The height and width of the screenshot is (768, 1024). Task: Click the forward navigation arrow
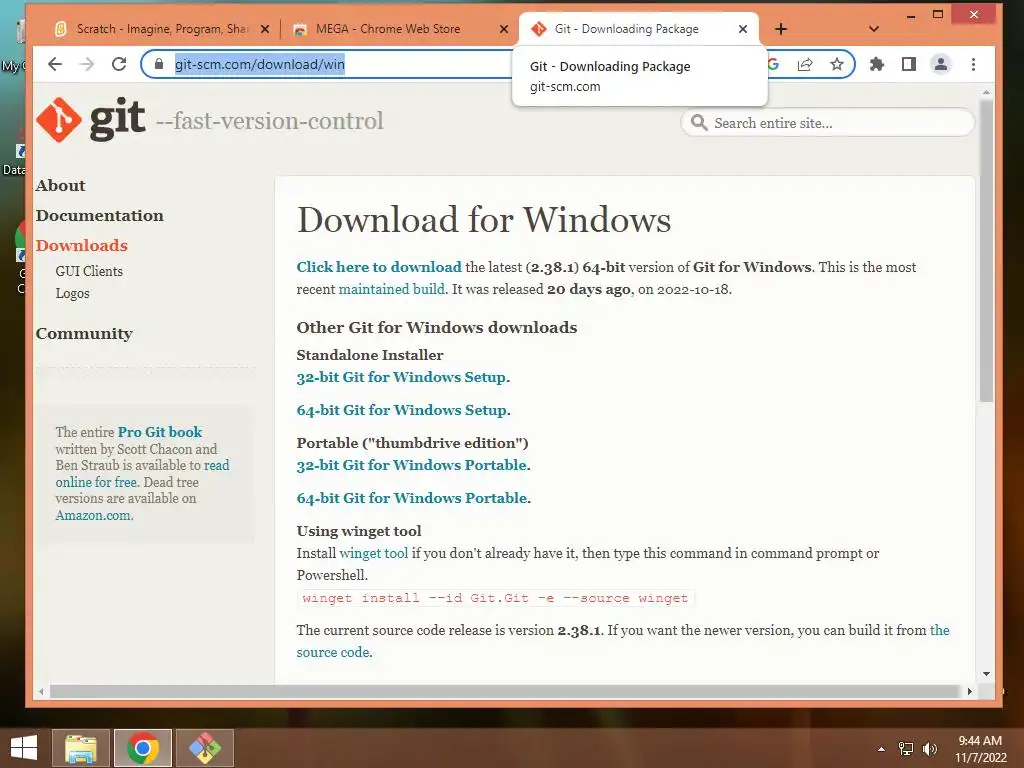[86, 64]
